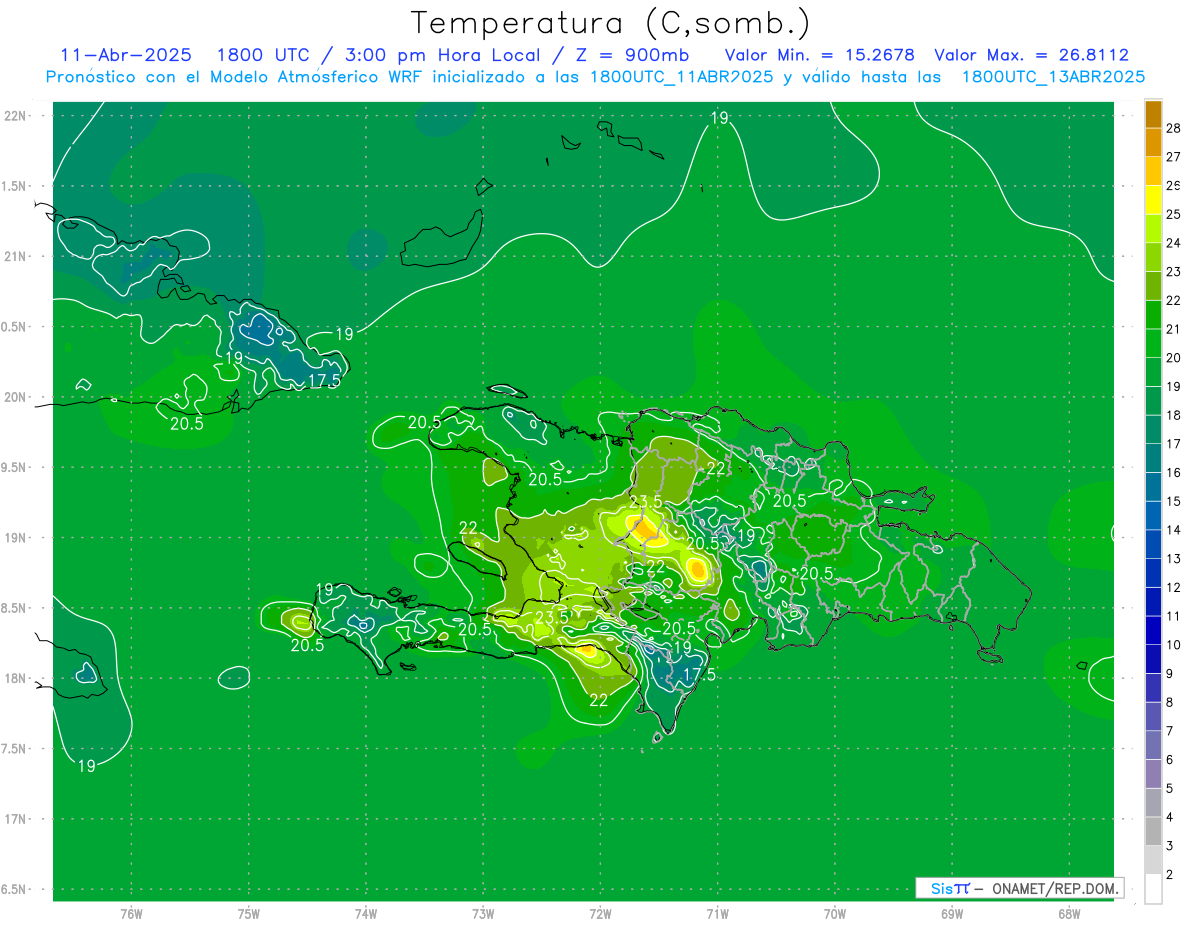Click the '17N' latitude axis label

tap(15, 819)
